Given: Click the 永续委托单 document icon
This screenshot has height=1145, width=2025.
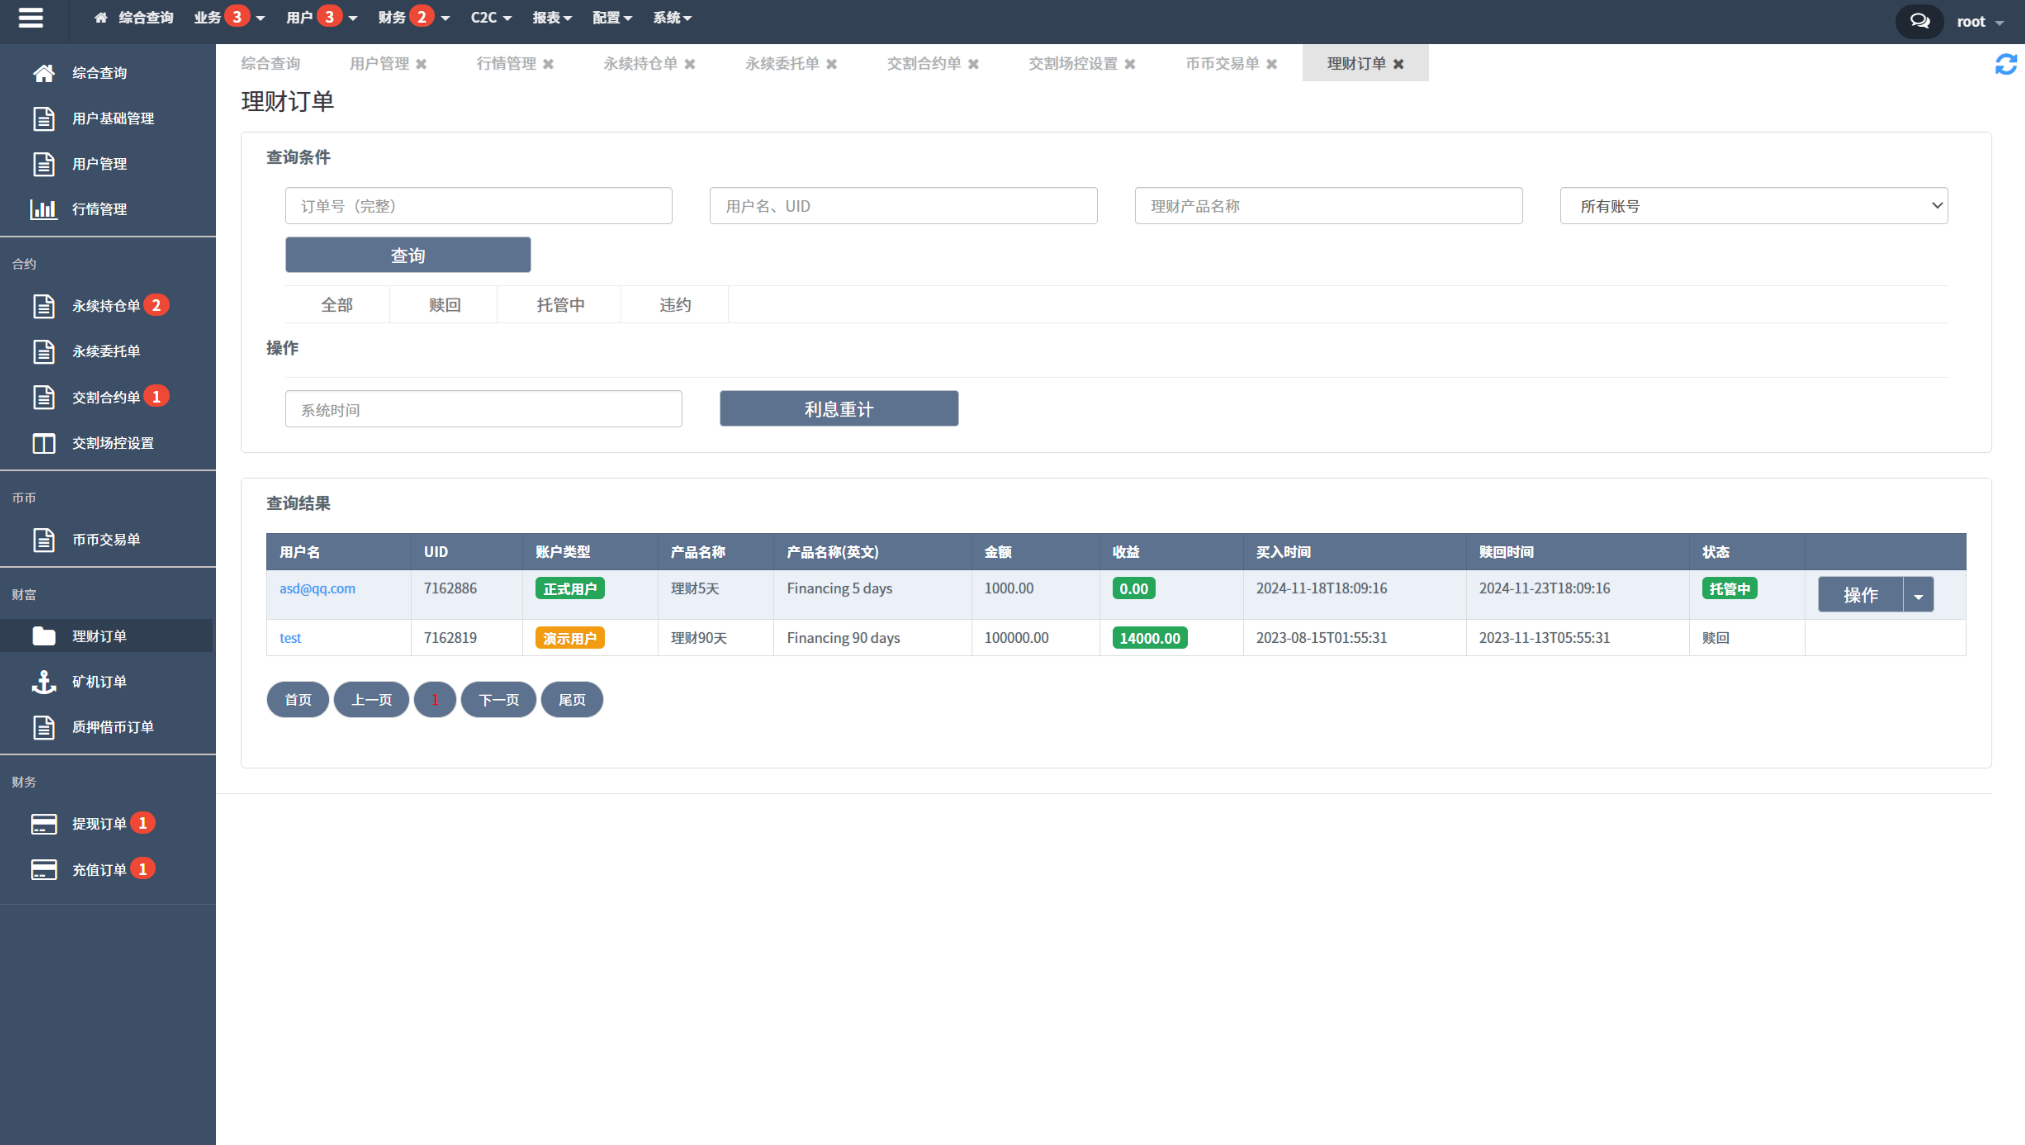Looking at the screenshot, I should click(x=44, y=352).
